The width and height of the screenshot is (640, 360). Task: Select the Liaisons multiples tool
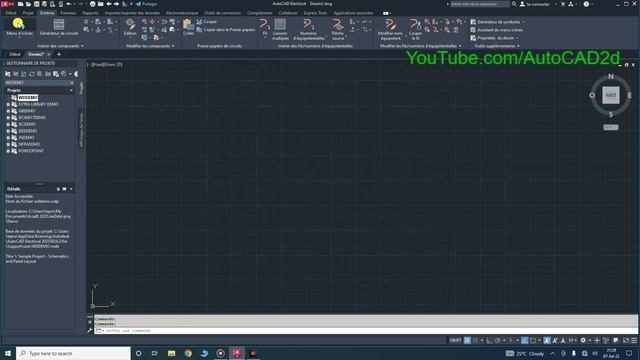[x=280, y=29]
